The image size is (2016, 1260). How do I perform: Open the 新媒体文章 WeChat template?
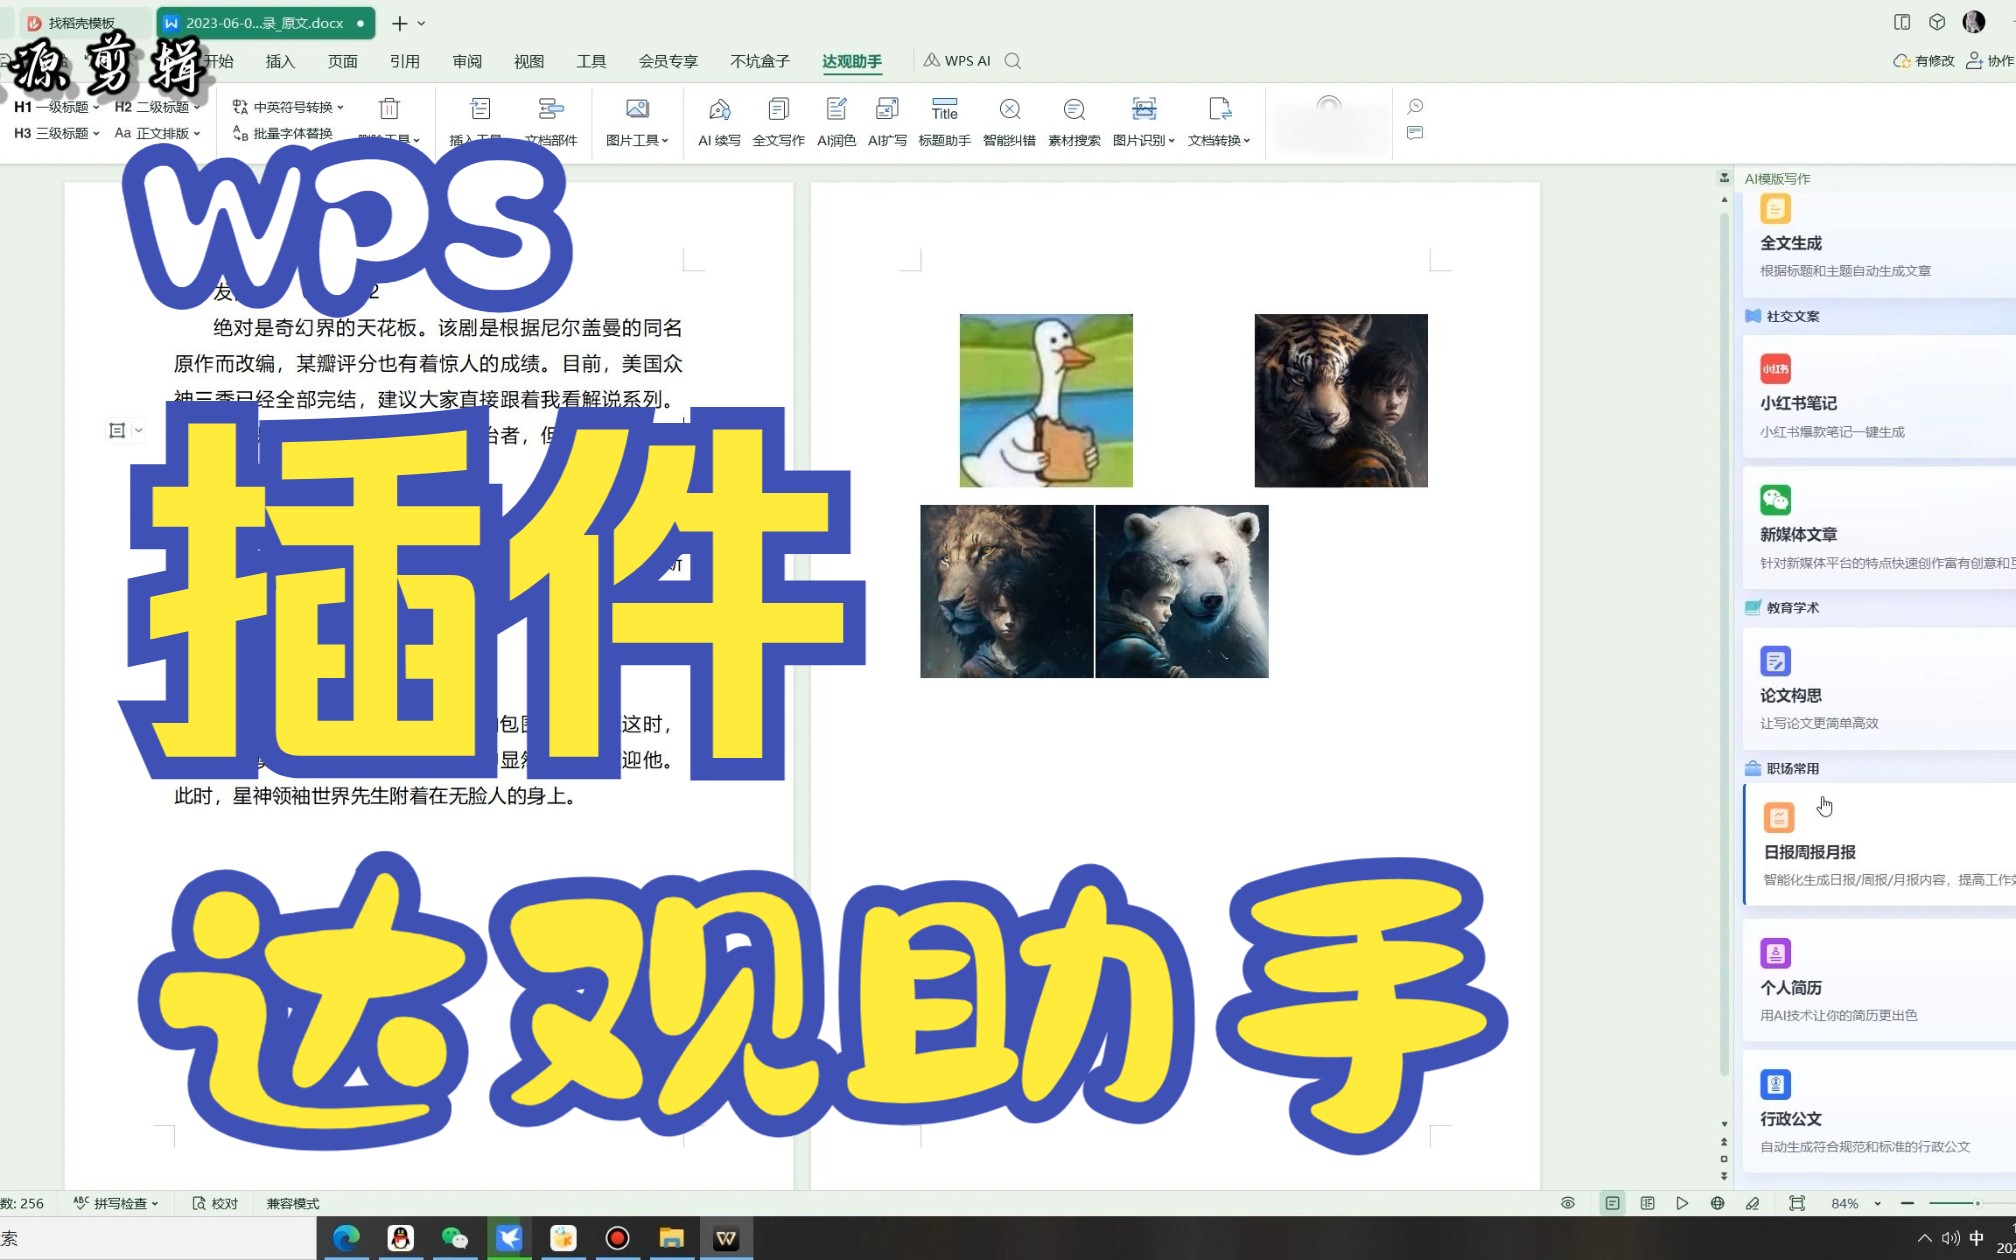coord(1880,528)
